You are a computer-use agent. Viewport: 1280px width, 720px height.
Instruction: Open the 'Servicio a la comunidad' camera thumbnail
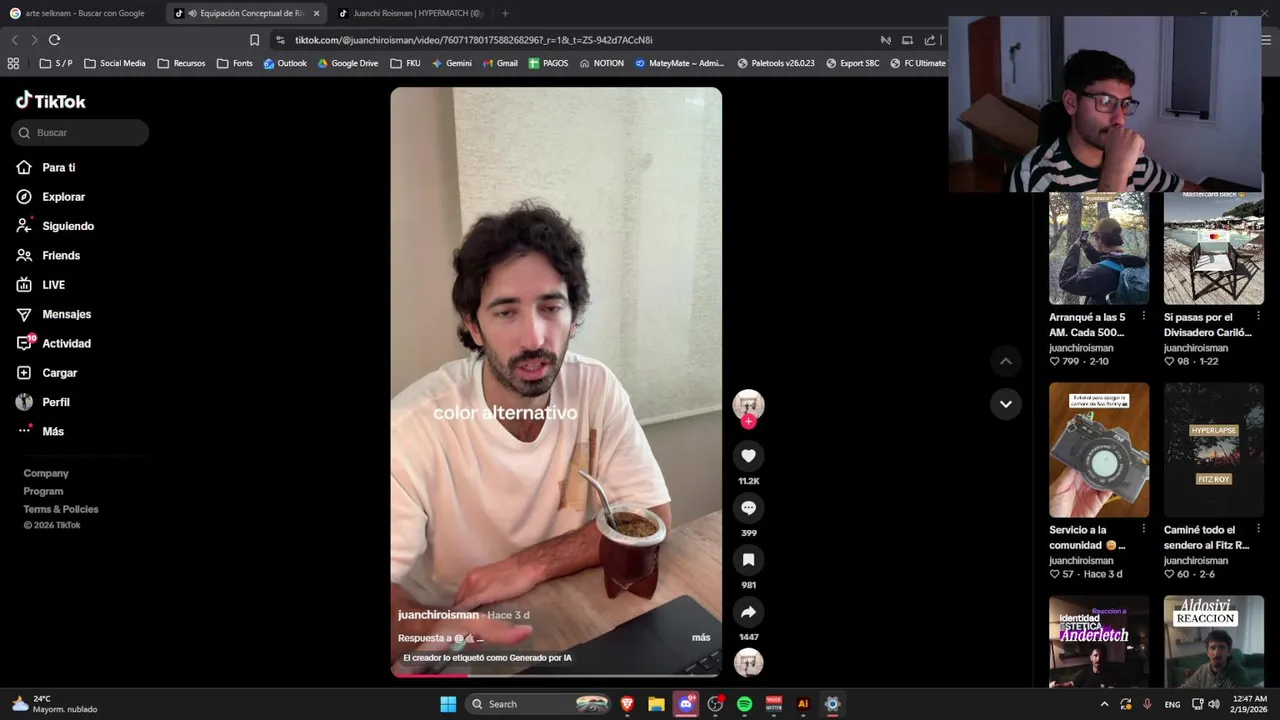tap(1099, 450)
